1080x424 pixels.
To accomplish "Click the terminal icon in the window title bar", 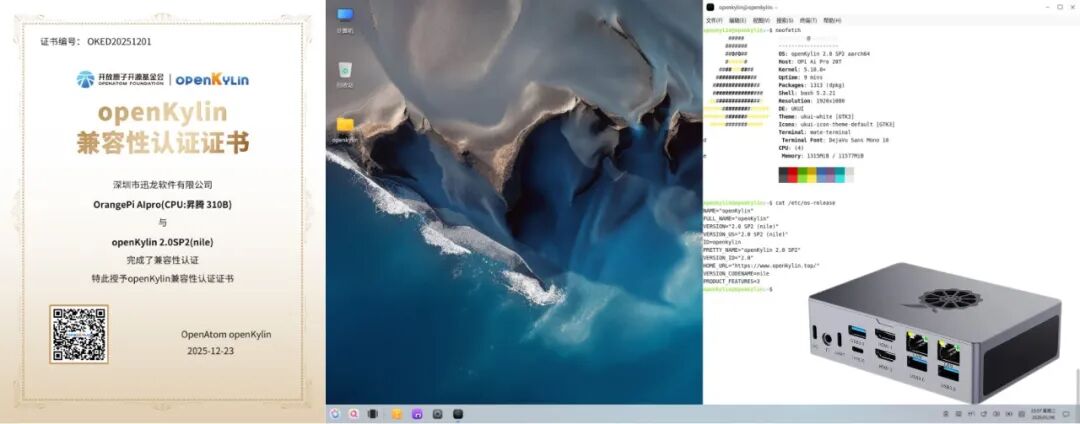I will [710, 7].
